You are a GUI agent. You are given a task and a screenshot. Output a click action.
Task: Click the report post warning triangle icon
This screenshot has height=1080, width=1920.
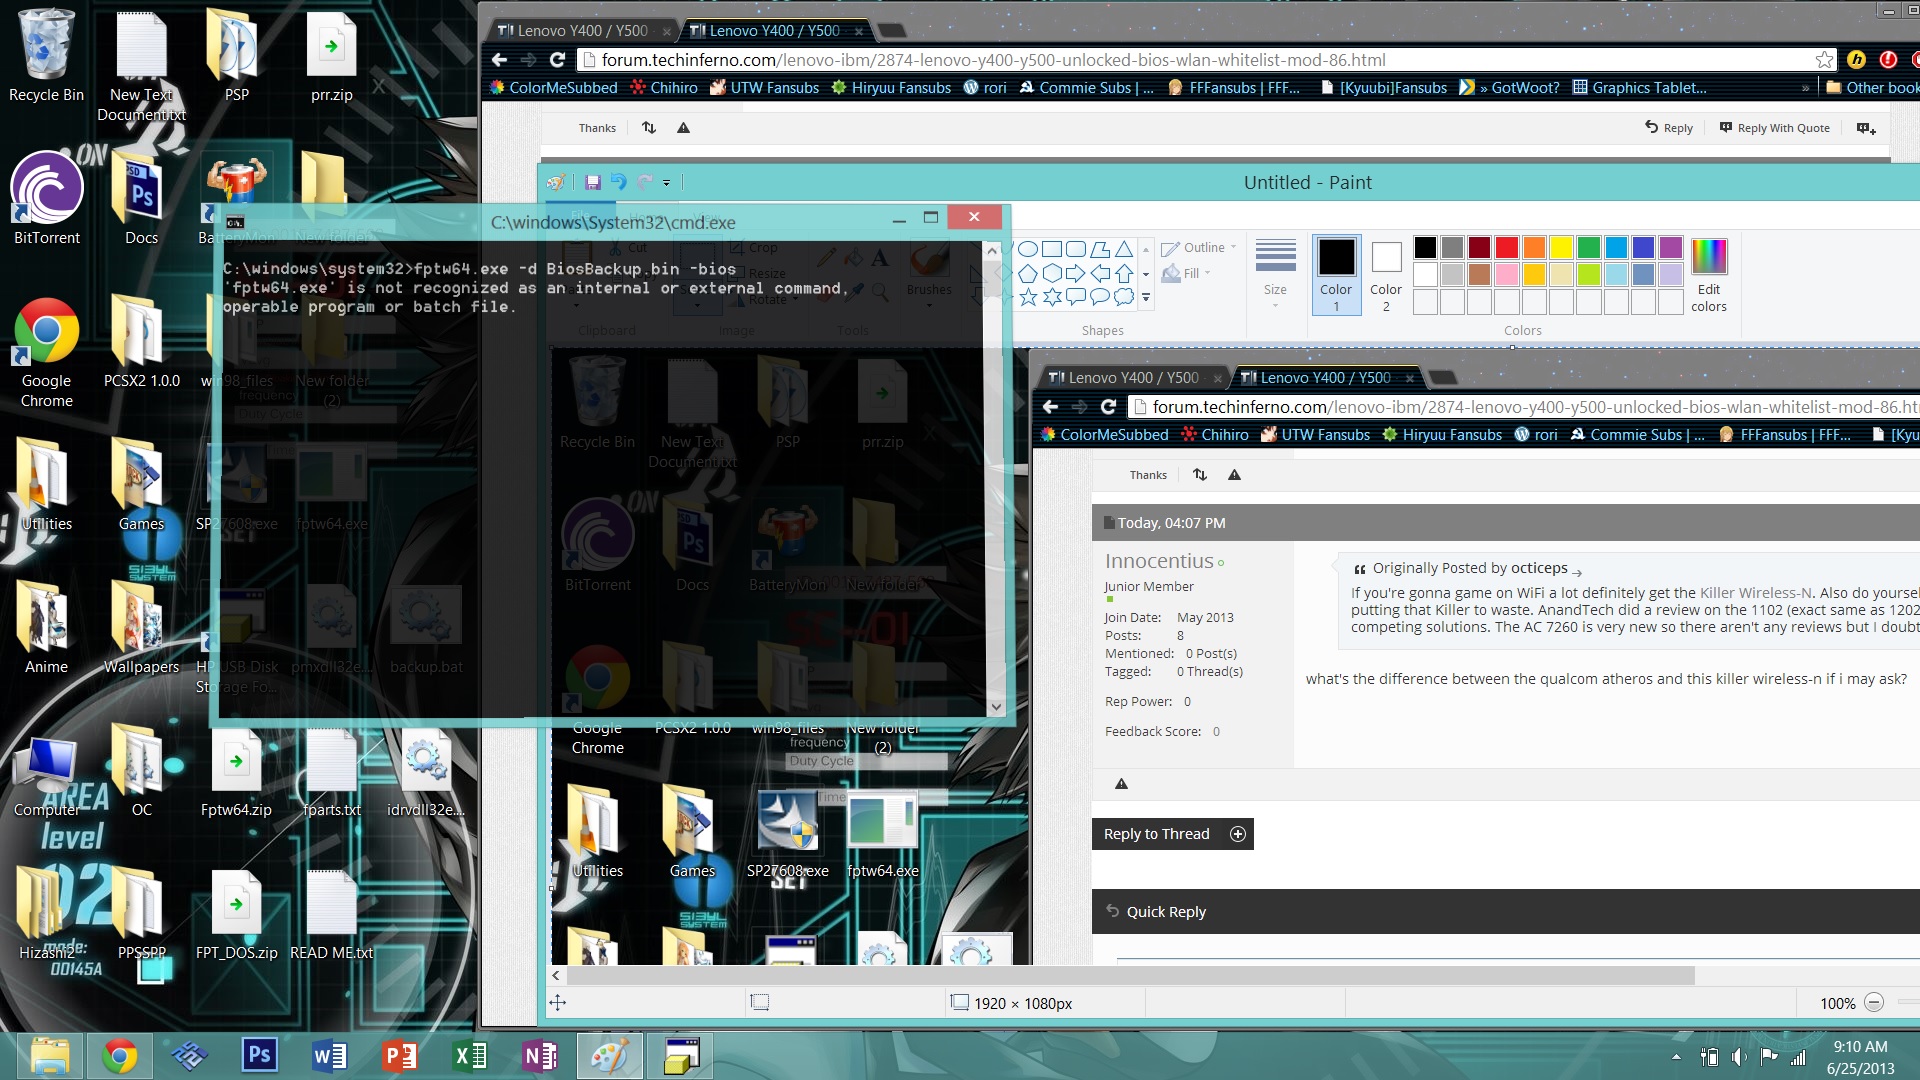(x=683, y=128)
